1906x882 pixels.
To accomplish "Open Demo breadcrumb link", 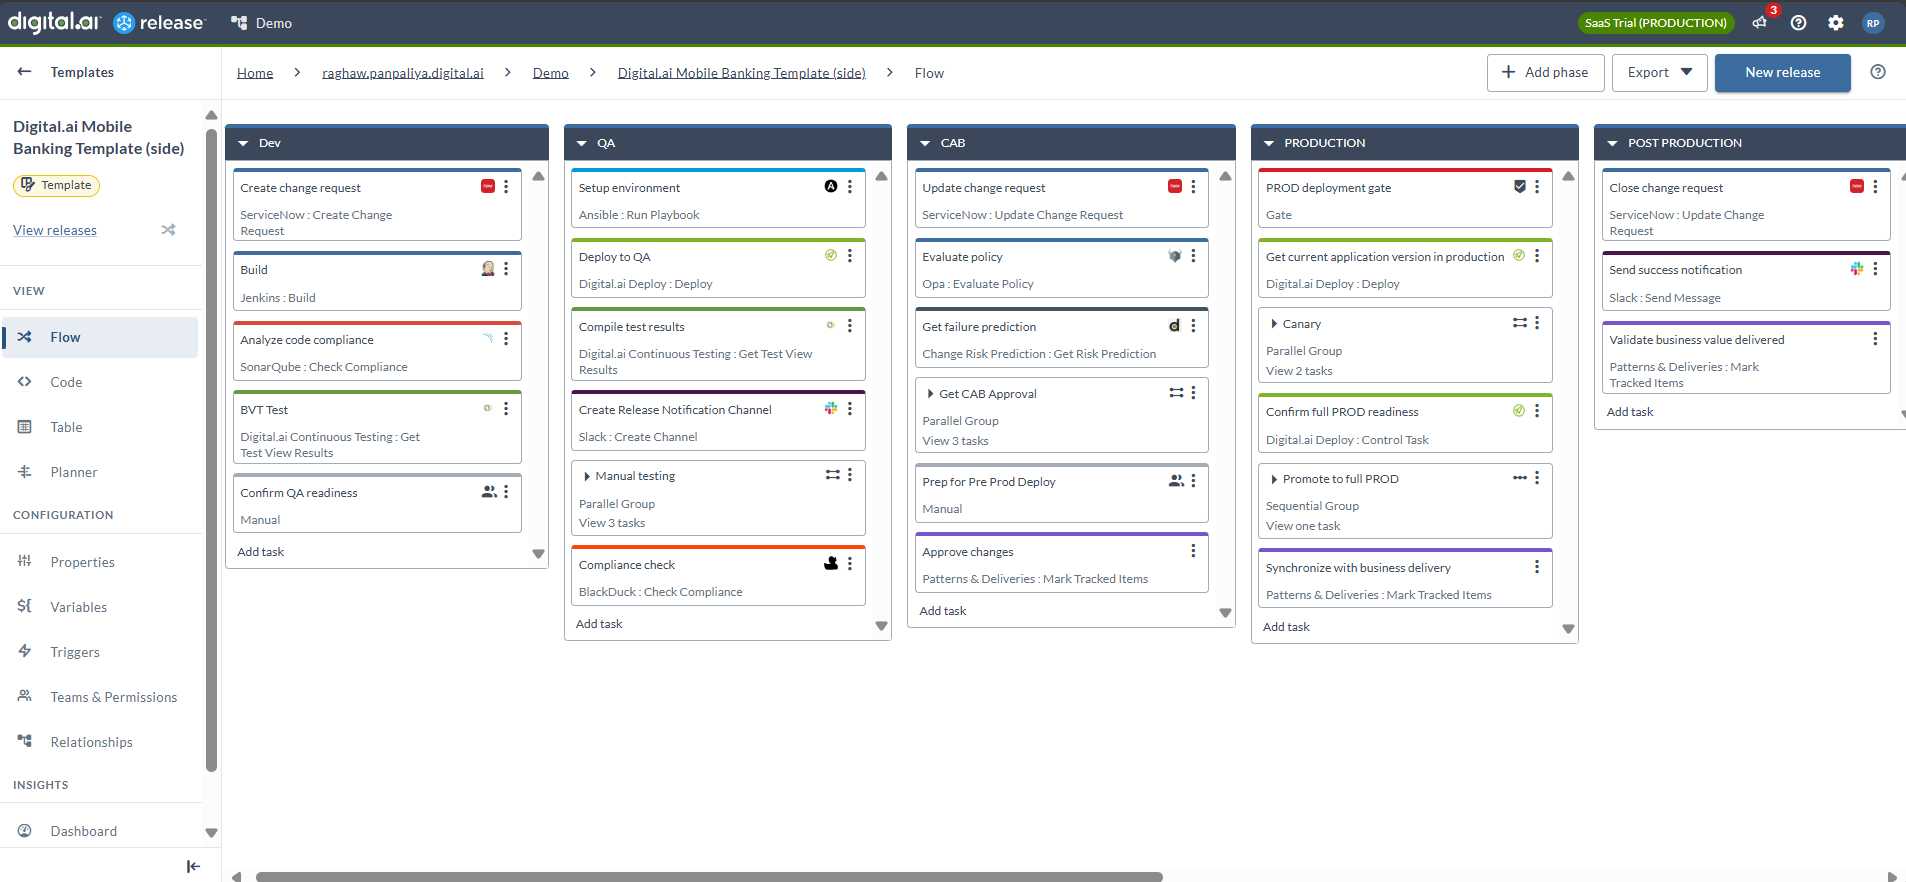I will (x=550, y=73).
